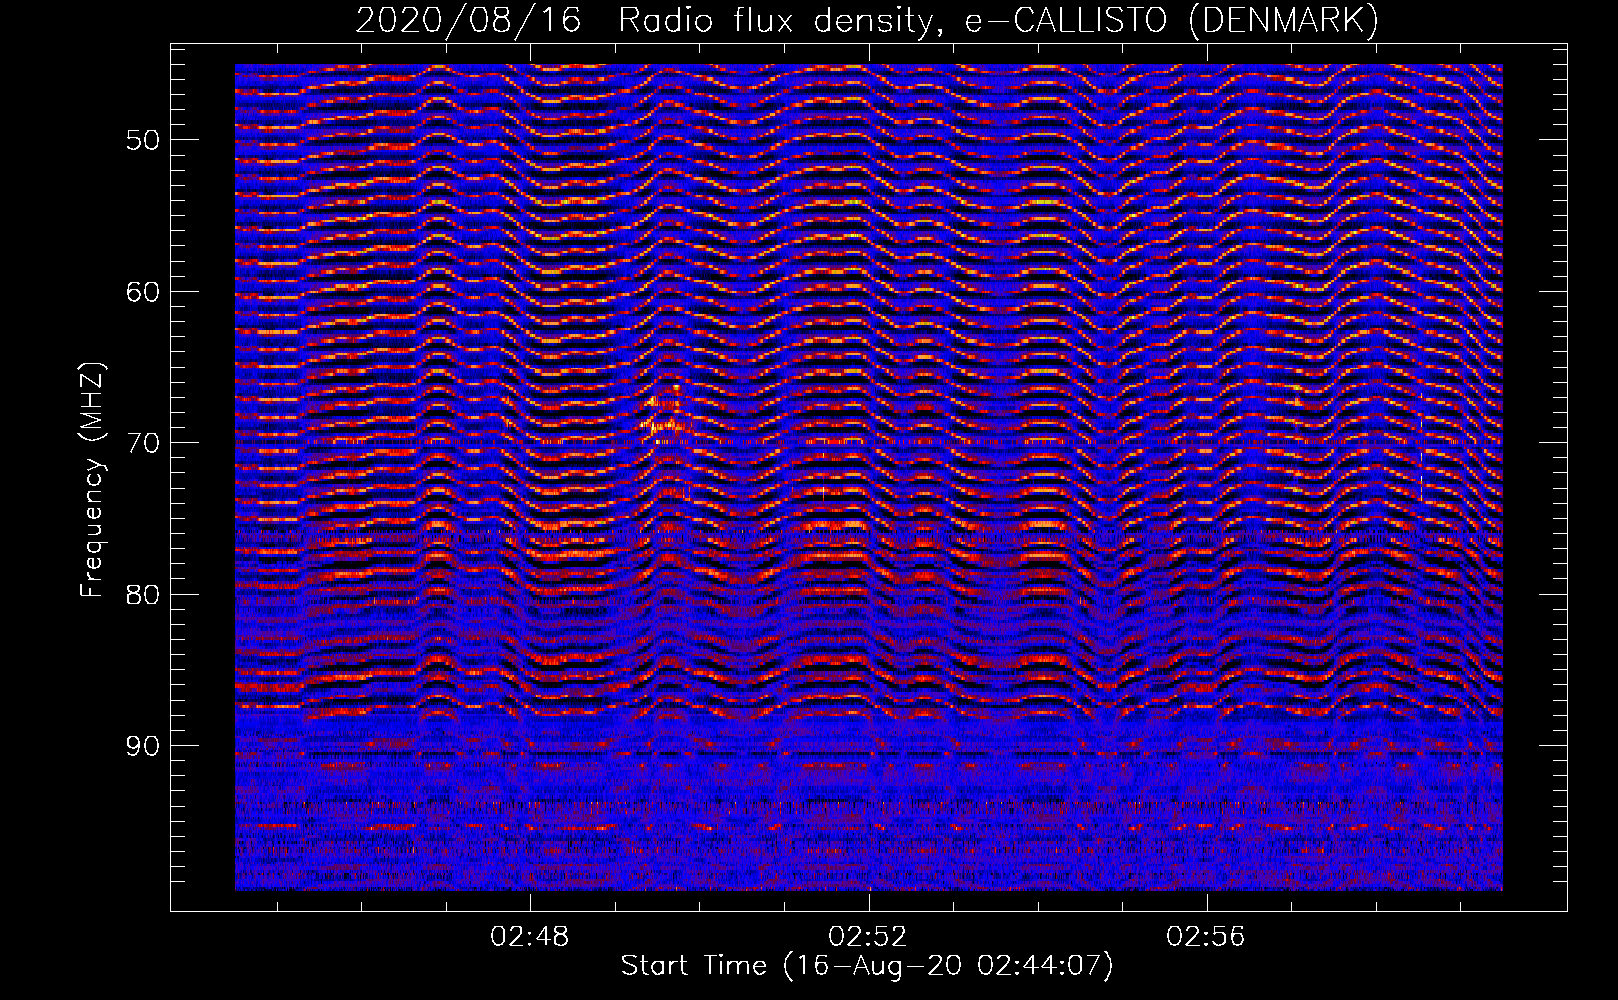Click the 'Frequency (MHZ)' axis label

[x=92, y=481]
